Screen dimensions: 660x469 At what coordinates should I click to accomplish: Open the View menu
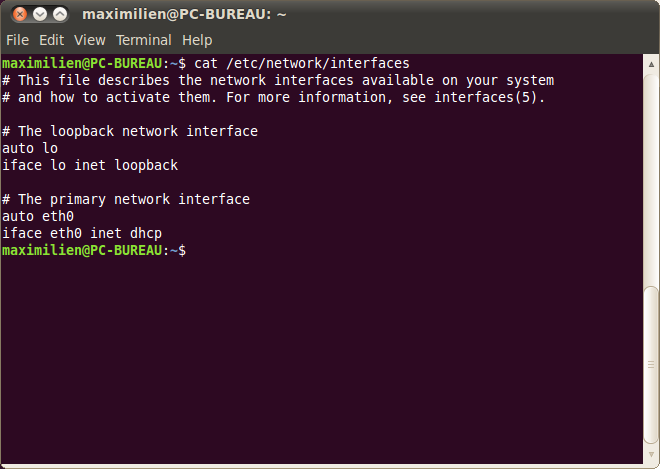tap(89, 40)
